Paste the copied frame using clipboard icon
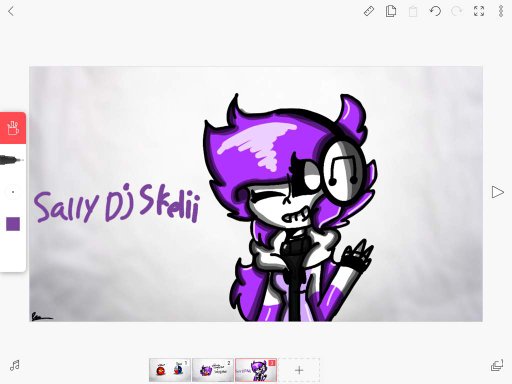 (413, 11)
